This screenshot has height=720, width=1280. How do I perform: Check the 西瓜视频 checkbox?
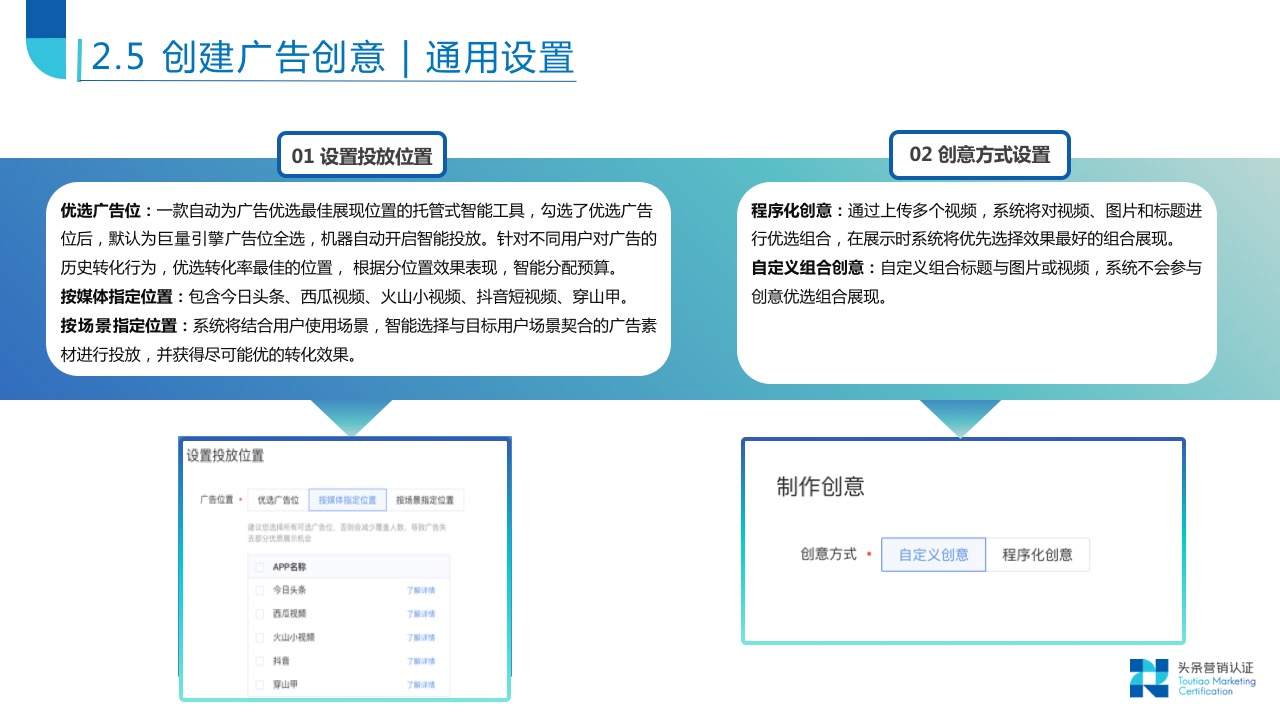(260, 613)
